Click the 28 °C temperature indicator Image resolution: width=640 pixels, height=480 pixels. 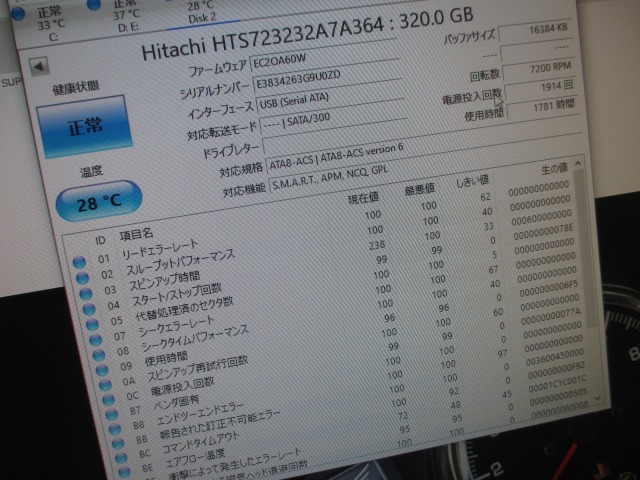99,201
